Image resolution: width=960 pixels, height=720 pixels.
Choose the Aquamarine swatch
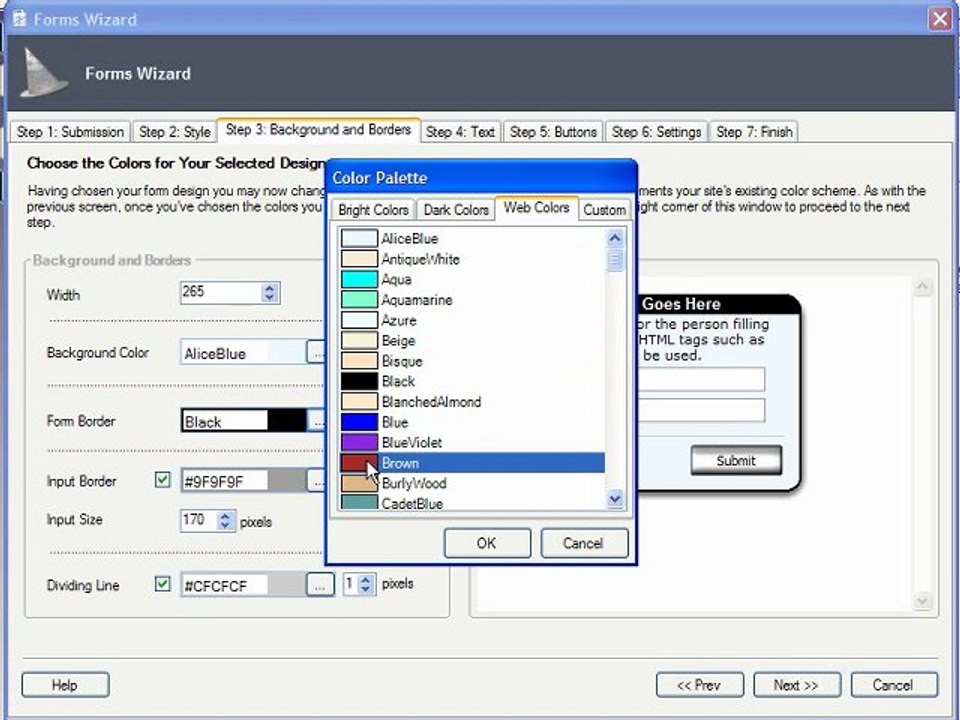(359, 299)
